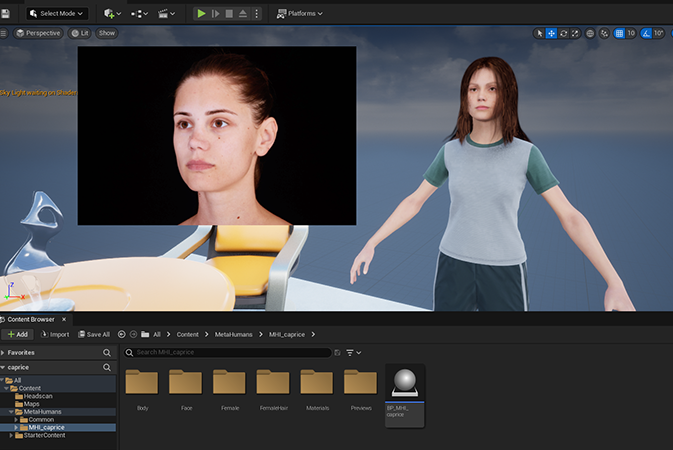Select the rotate gizmo tool
Image resolution: width=673 pixels, height=450 pixels.
coord(564,33)
